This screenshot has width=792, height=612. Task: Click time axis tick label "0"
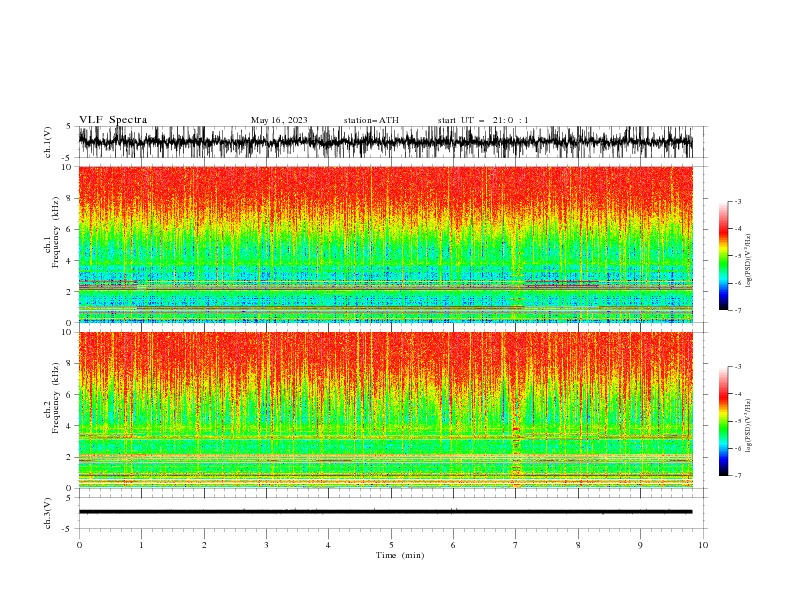coord(79,545)
